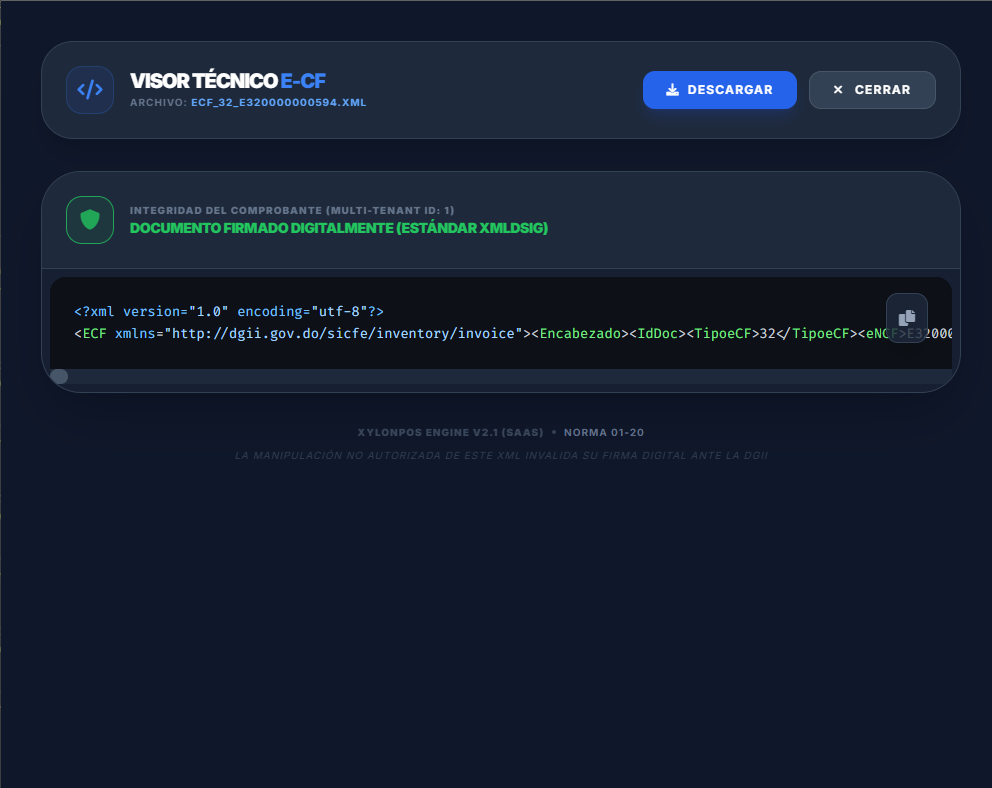Click the XML declaration line version="1.0"
This screenshot has width=992, height=788.
click(x=229, y=312)
